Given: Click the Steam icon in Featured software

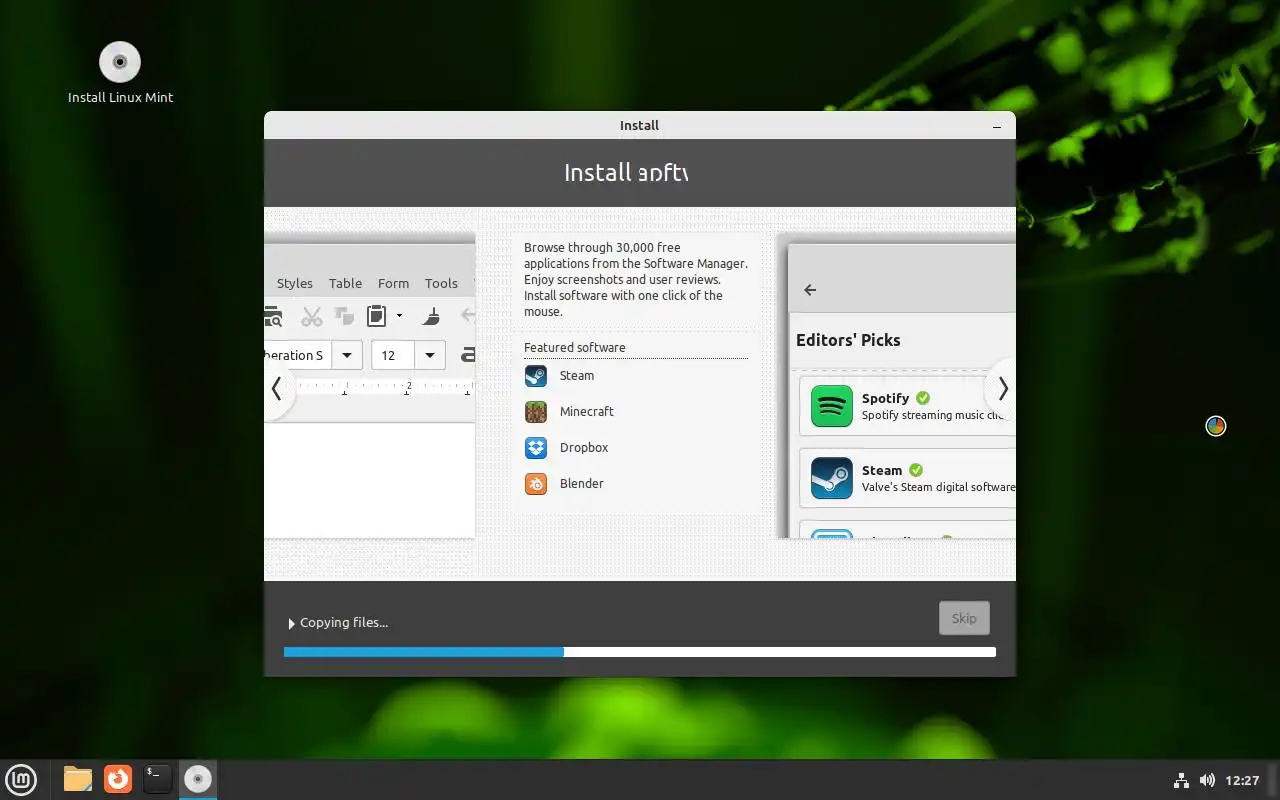Looking at the screenshot, I should (x=536, y=376).
